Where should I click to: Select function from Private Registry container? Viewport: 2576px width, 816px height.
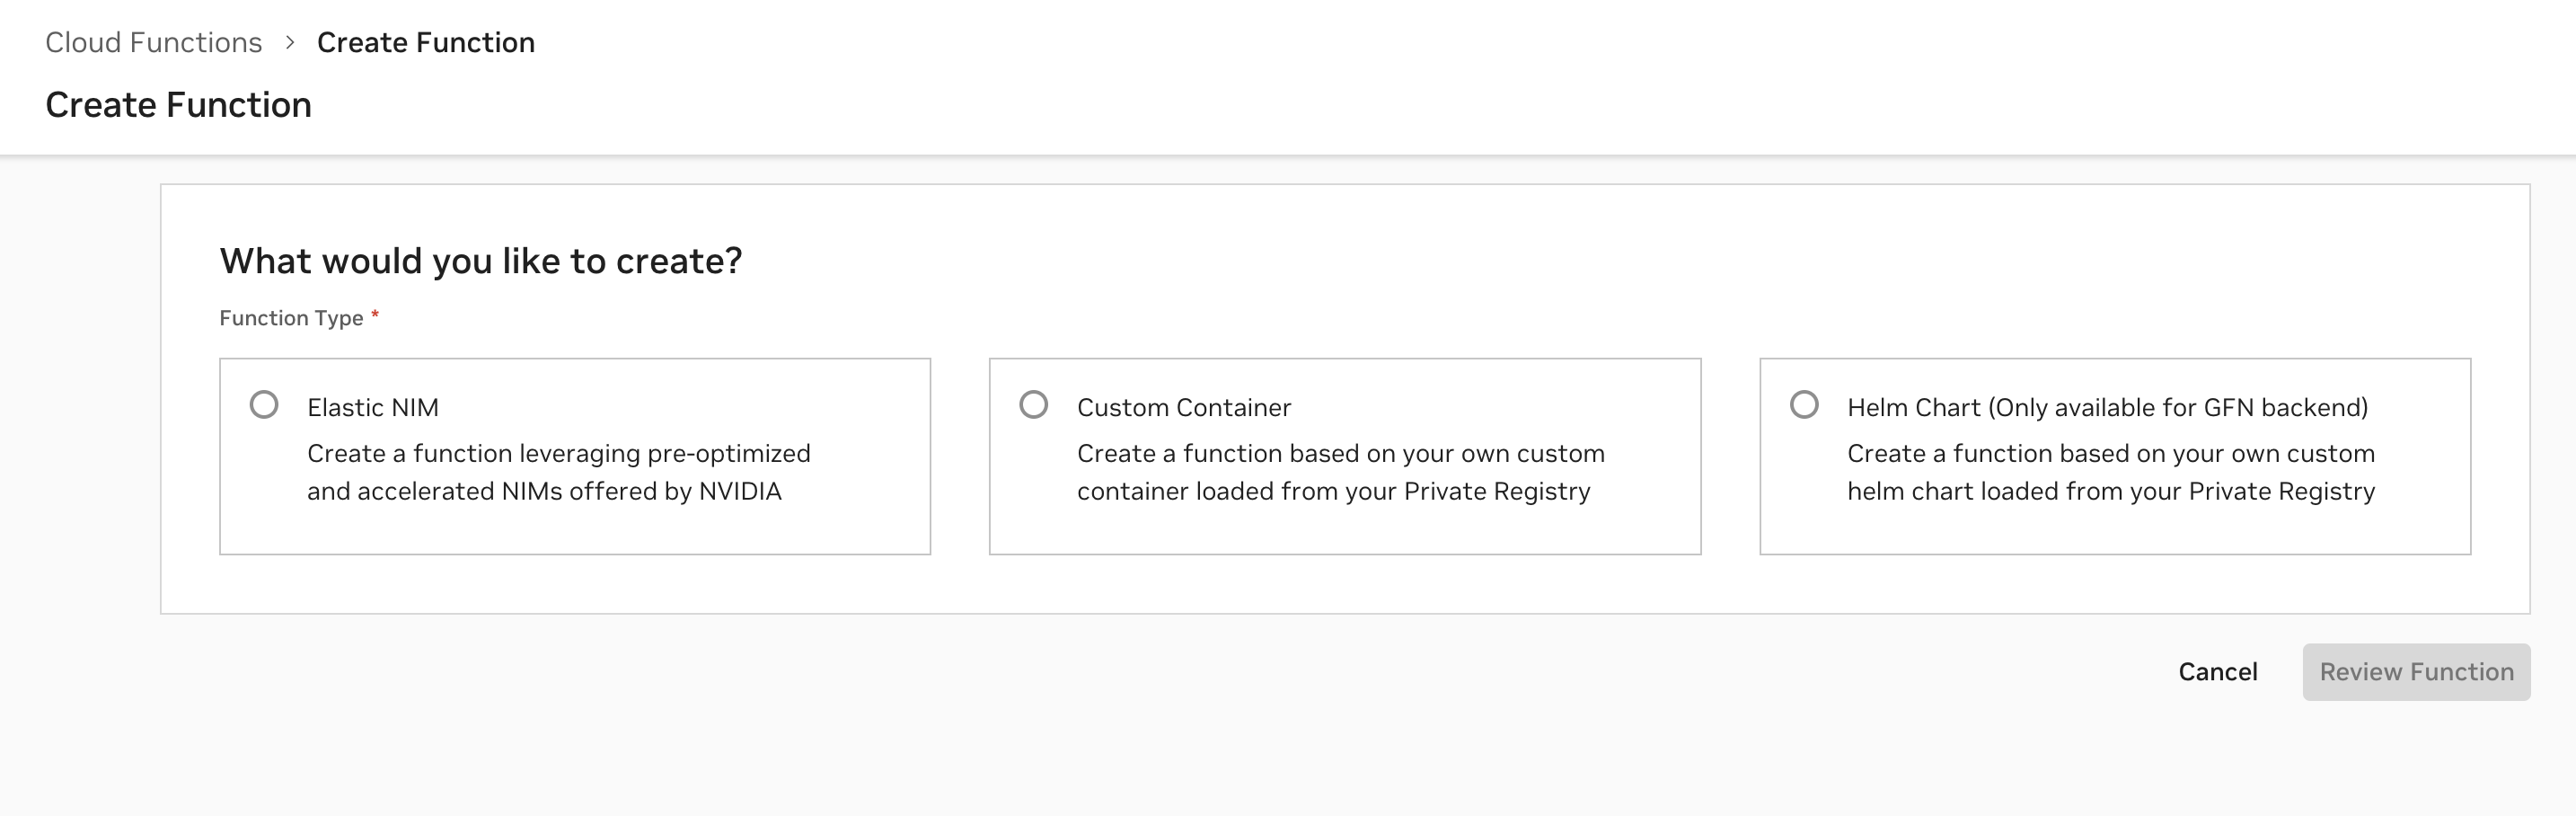tap(1034, 404)
